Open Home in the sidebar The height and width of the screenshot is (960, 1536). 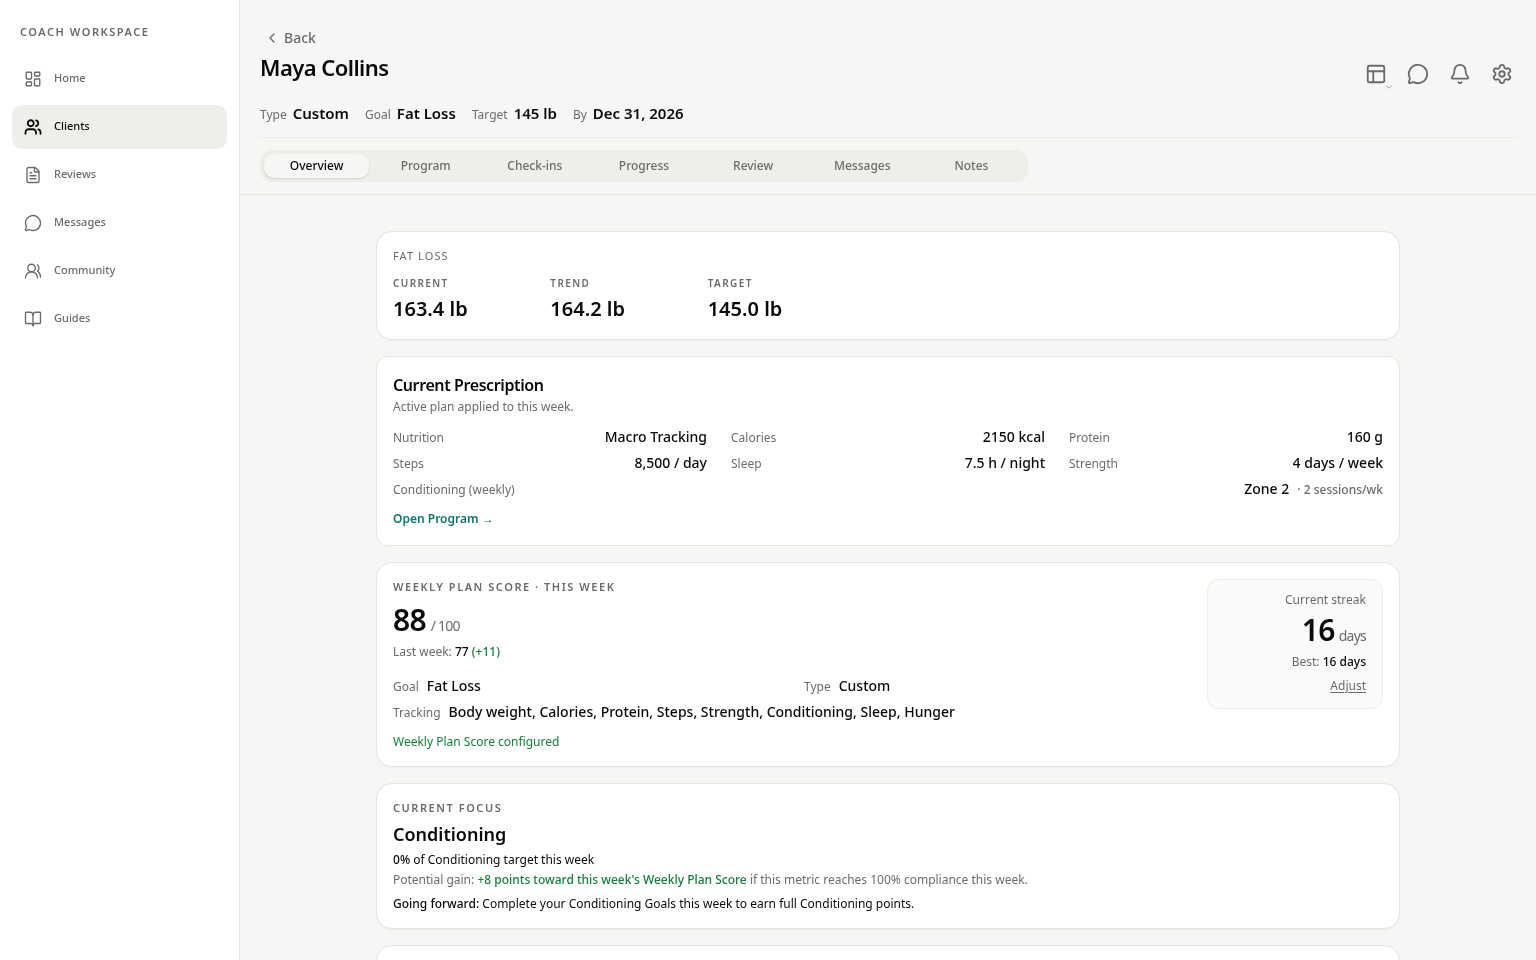click(119, 78)
